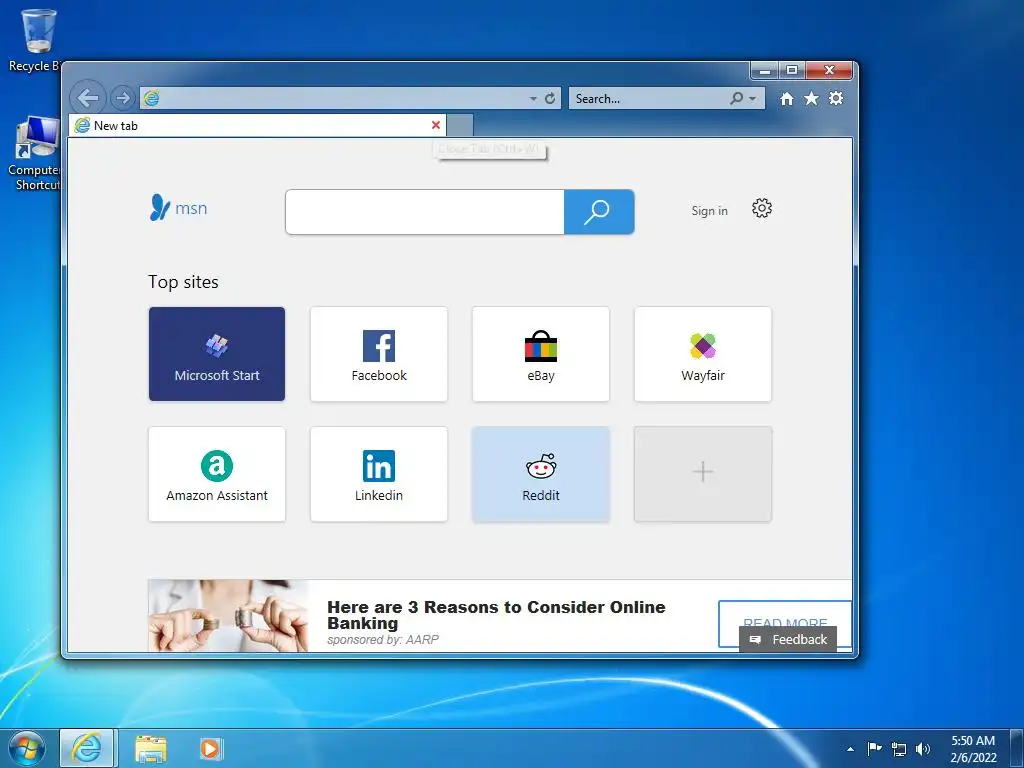Maximize the Internet Explorer window
The height and width of the screenshot is (768, 1024).
pos(792,70)
